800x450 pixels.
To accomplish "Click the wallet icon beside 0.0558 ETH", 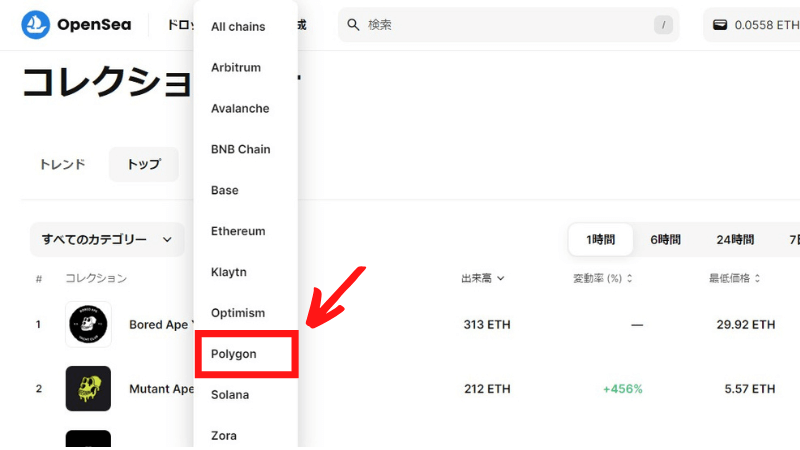I will (x=720, y=25).
